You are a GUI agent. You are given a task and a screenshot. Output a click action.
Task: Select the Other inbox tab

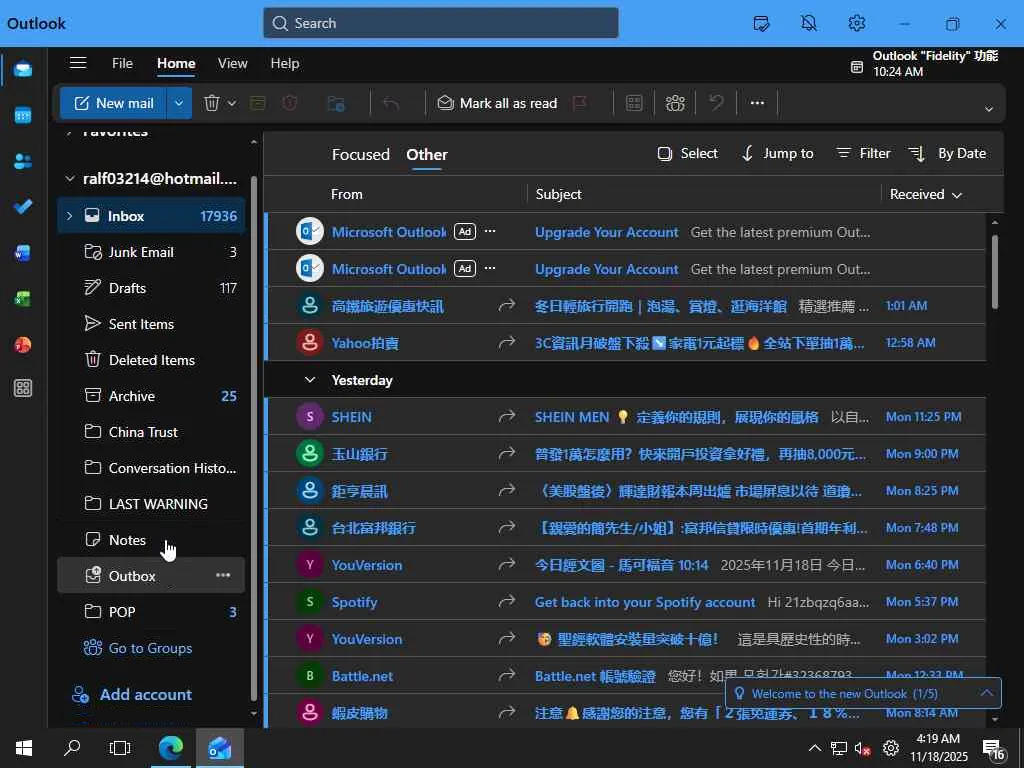pos(427,155)
